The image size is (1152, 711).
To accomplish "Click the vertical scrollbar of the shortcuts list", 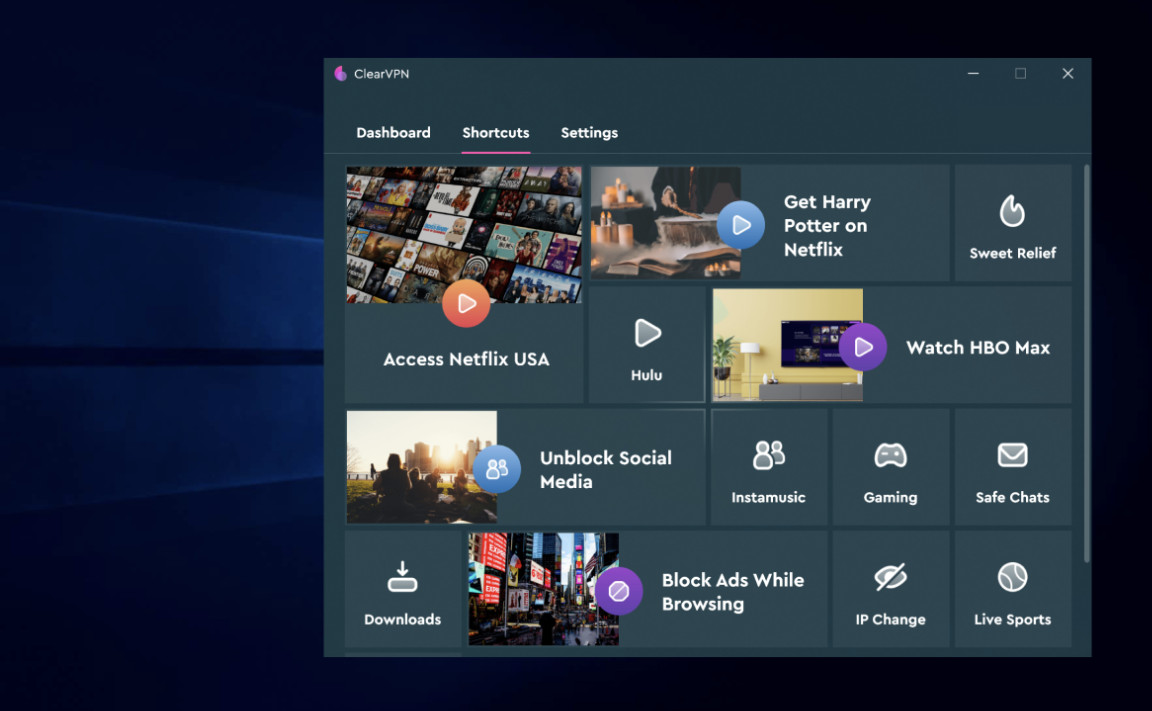I will point(1087,364).
